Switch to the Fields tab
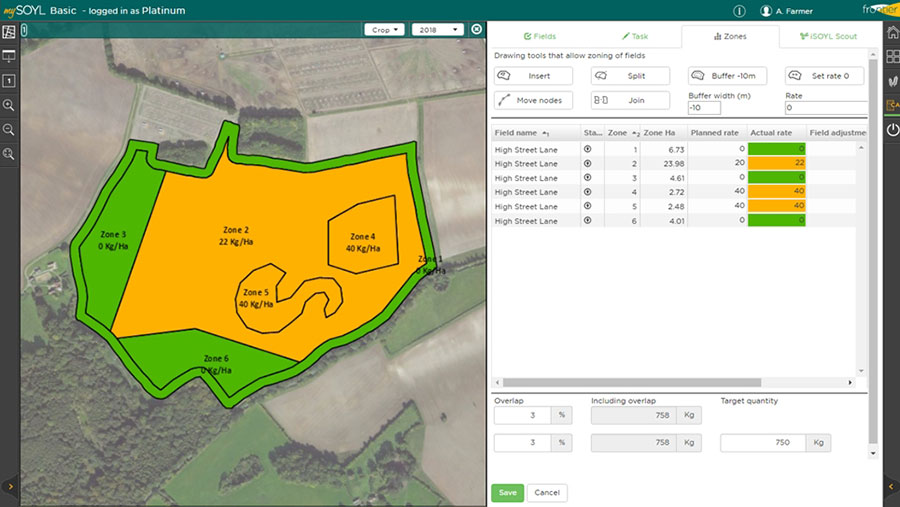This screenshot has height=507, width=900. [541, 36]
